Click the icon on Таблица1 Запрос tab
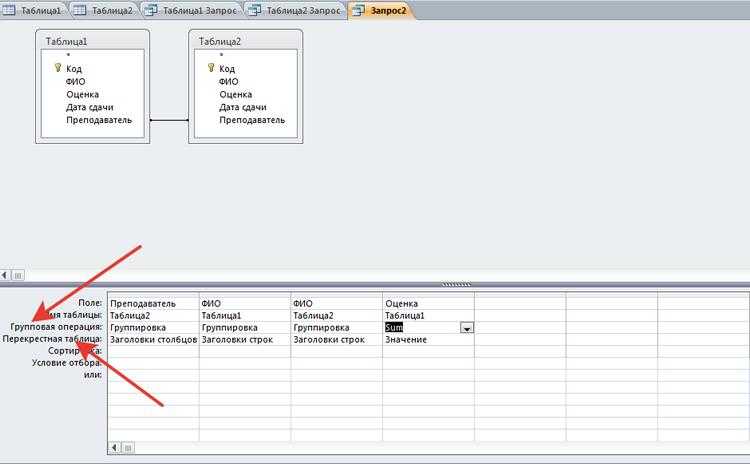Viewport: 750px width, 464px height. coord(150,10)
